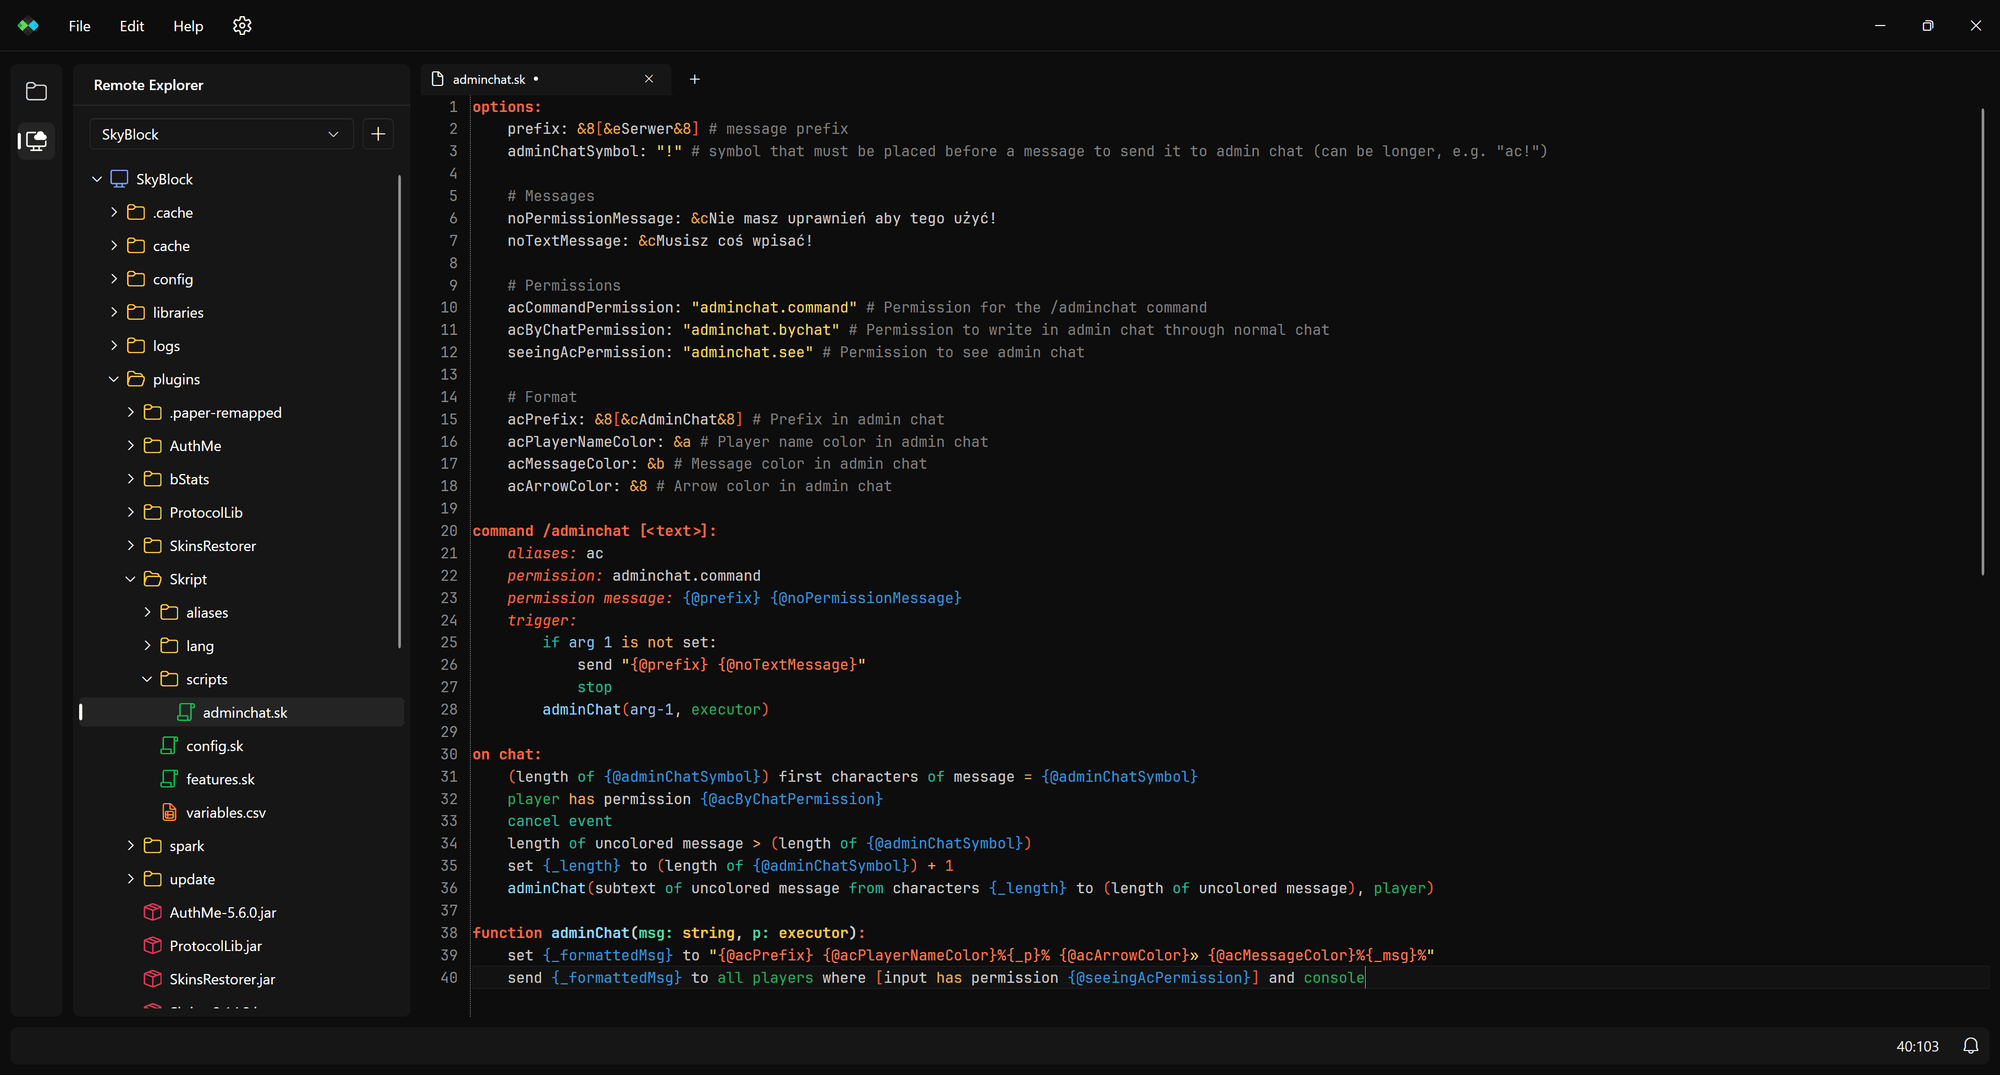Open the settings gear in menu bar
This screenshot has height=1075, width=2000.
242,26
